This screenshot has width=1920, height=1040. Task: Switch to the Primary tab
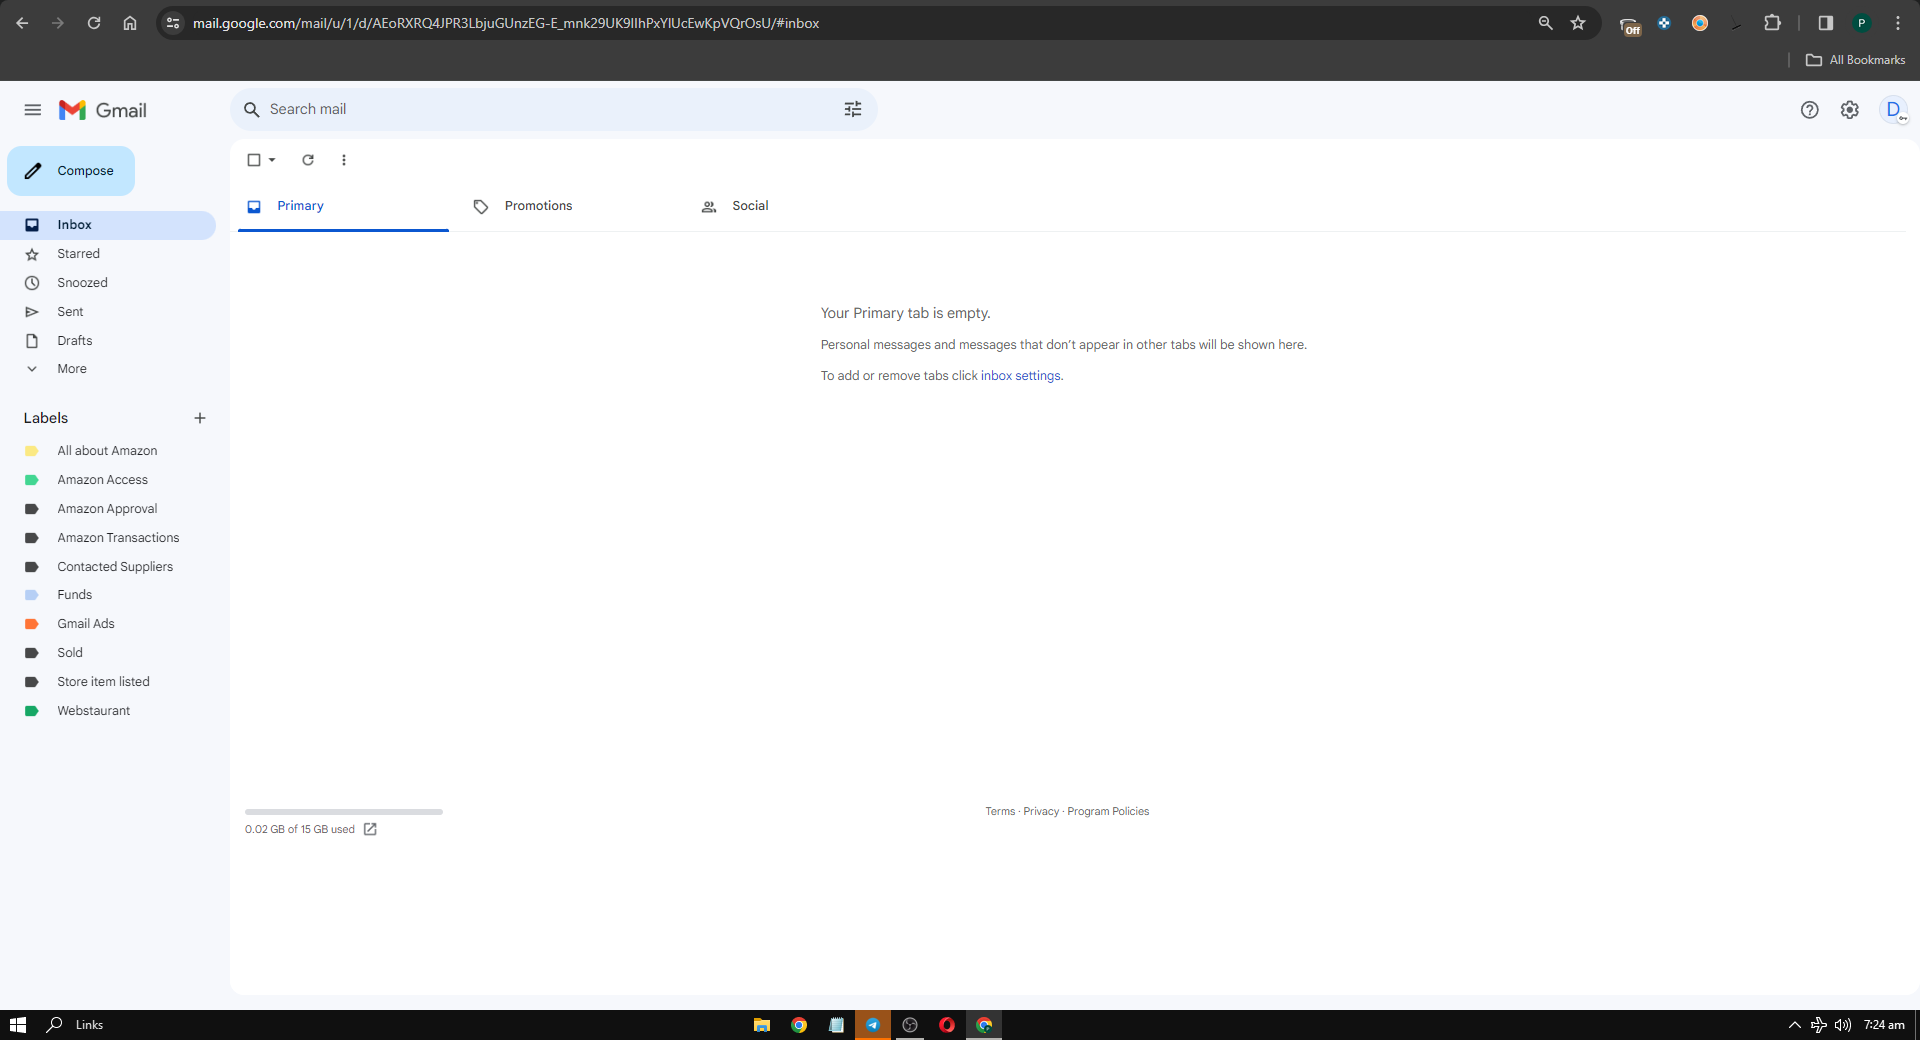[x=343, y=206]
